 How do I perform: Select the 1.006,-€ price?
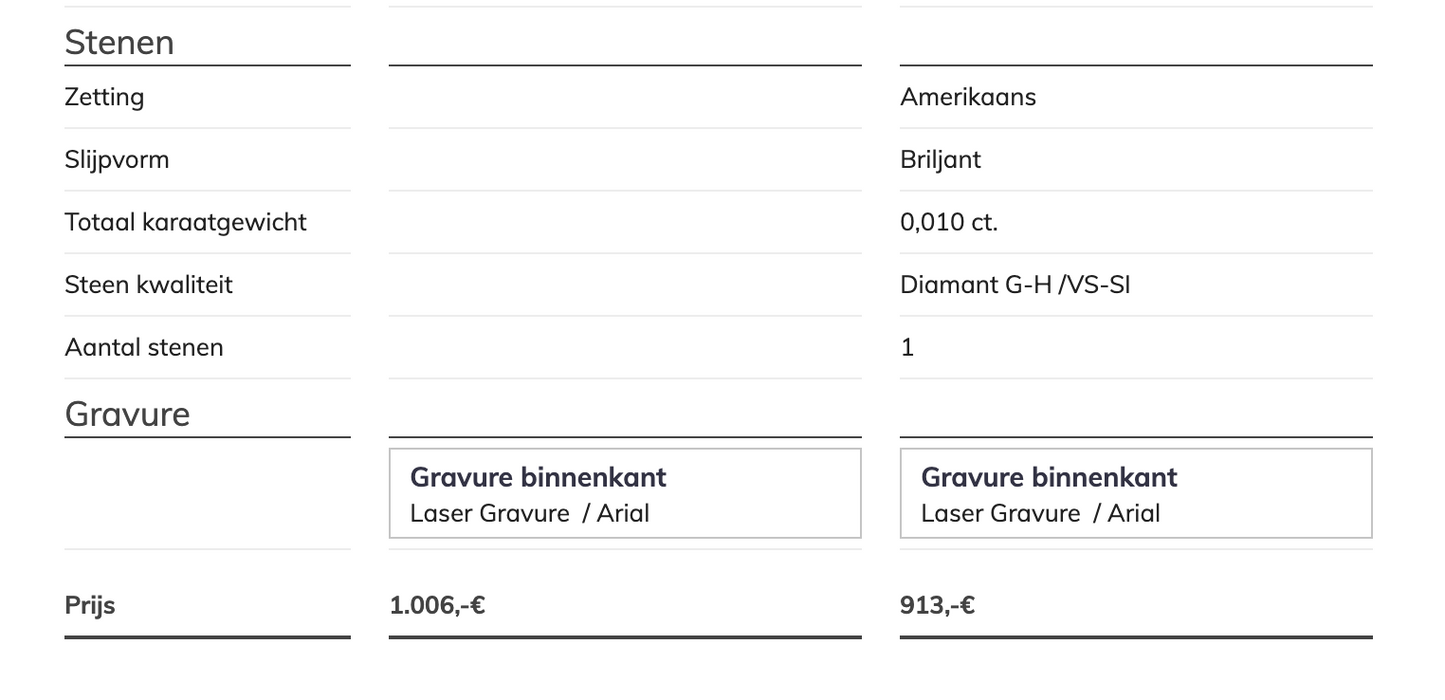click(437, 605)
